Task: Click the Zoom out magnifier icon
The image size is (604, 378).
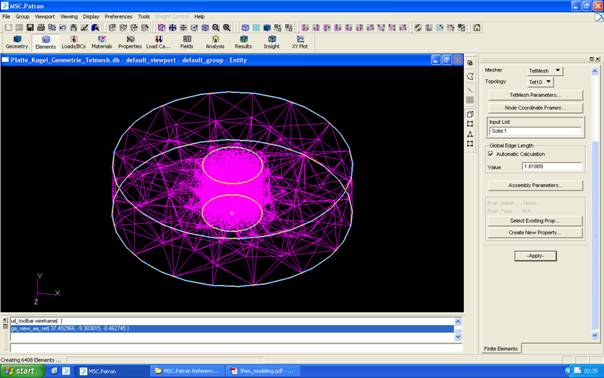Action: click(x=216, y=28)
